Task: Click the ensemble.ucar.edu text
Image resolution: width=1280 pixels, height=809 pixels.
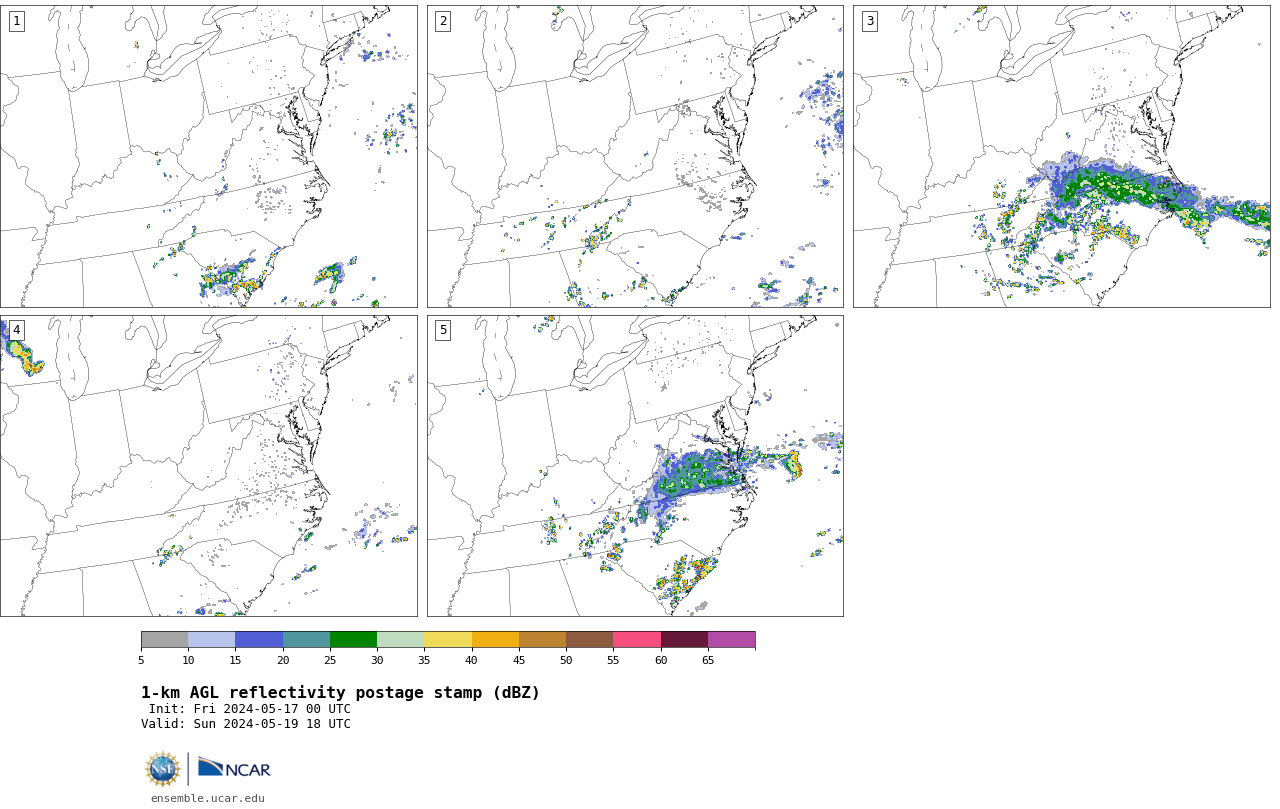Action: click(208, 798)
